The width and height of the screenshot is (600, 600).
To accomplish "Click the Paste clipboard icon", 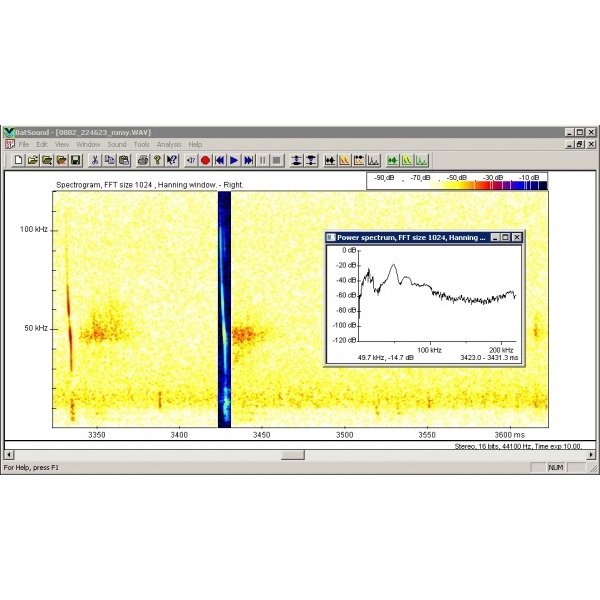I will pos(121,160).
